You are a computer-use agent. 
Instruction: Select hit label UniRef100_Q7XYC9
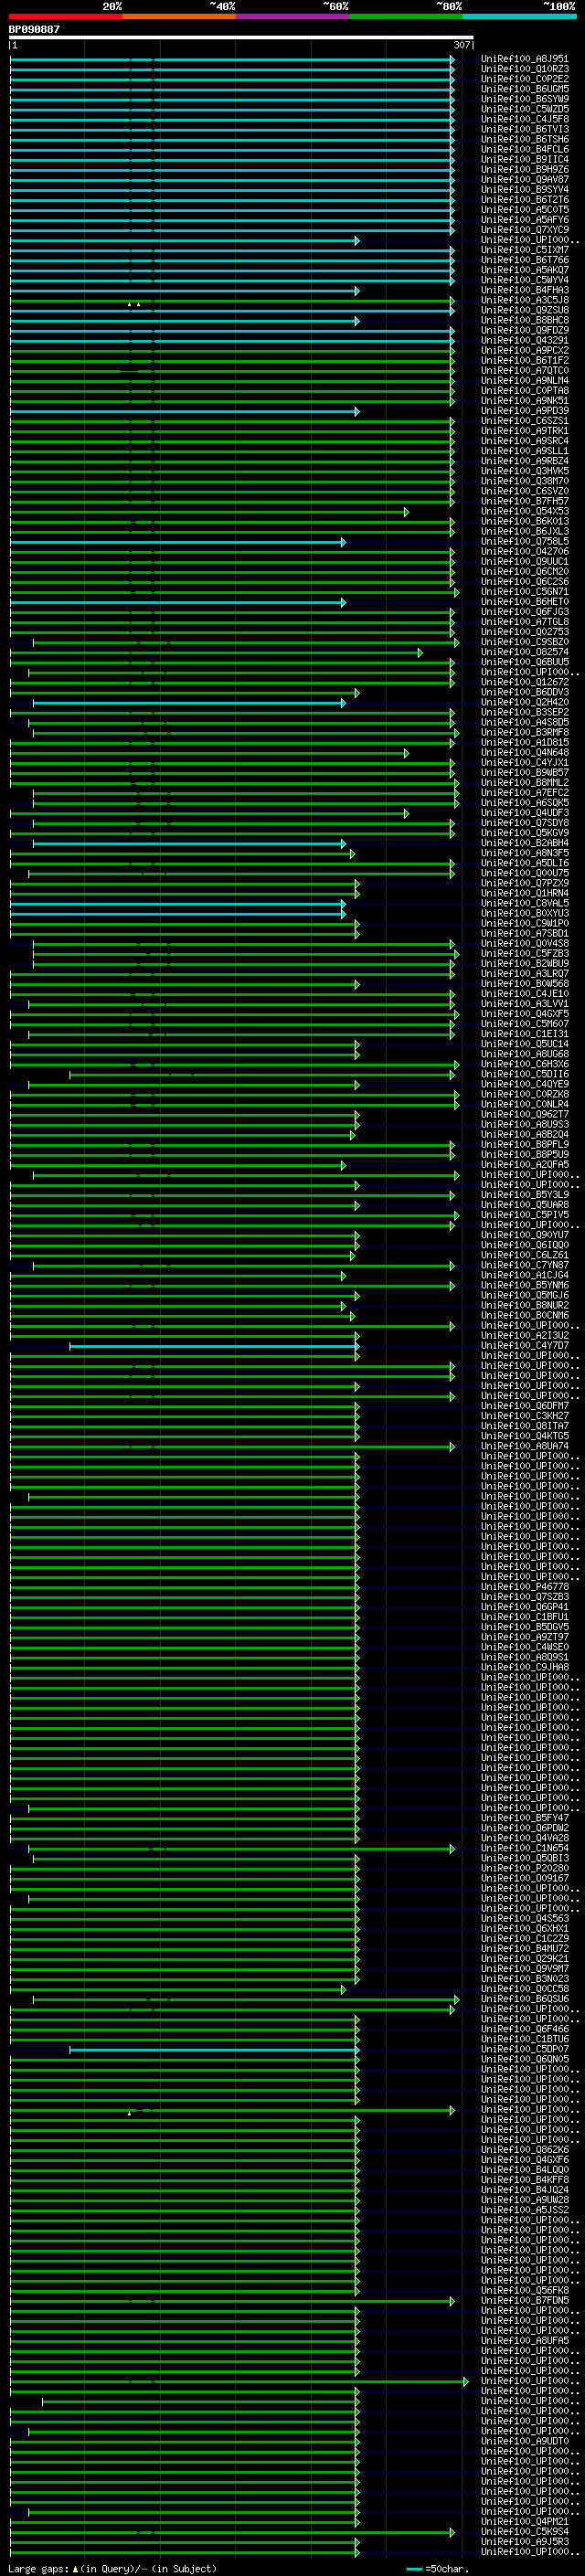point(525,230)
